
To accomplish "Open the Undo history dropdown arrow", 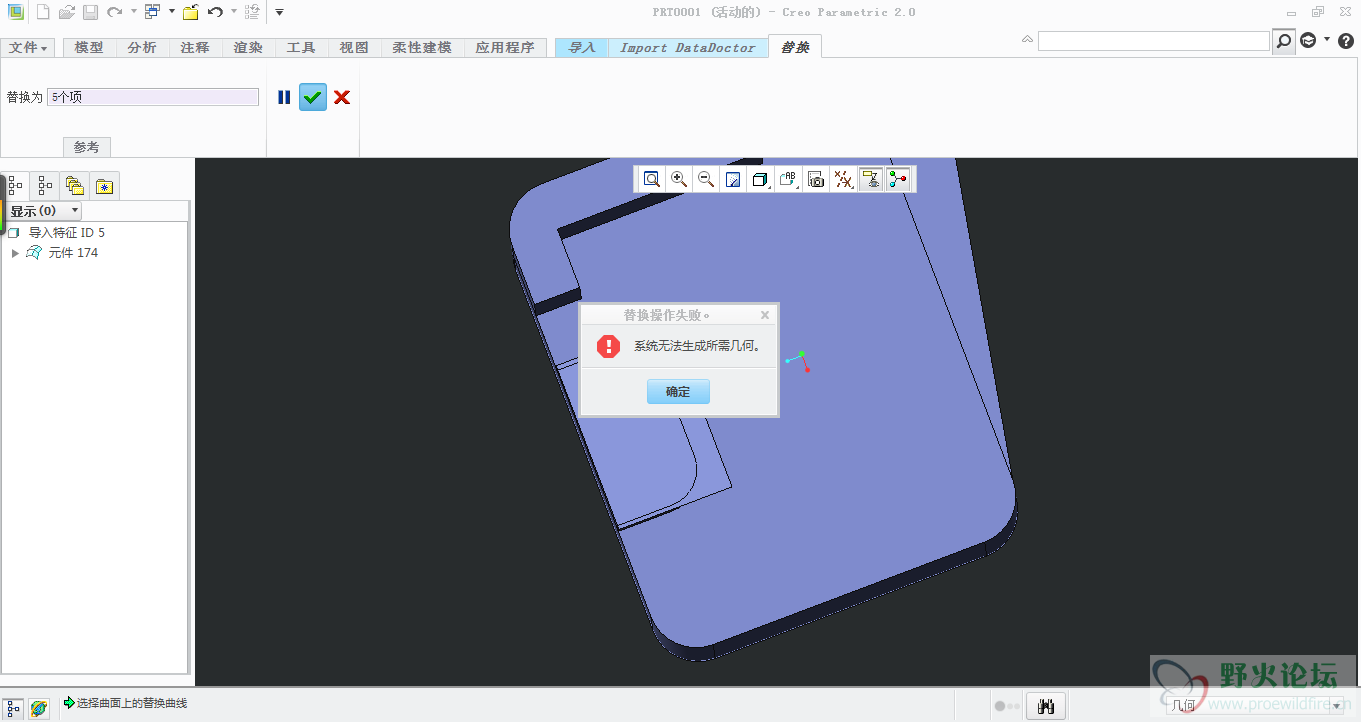I will point(234,12).
